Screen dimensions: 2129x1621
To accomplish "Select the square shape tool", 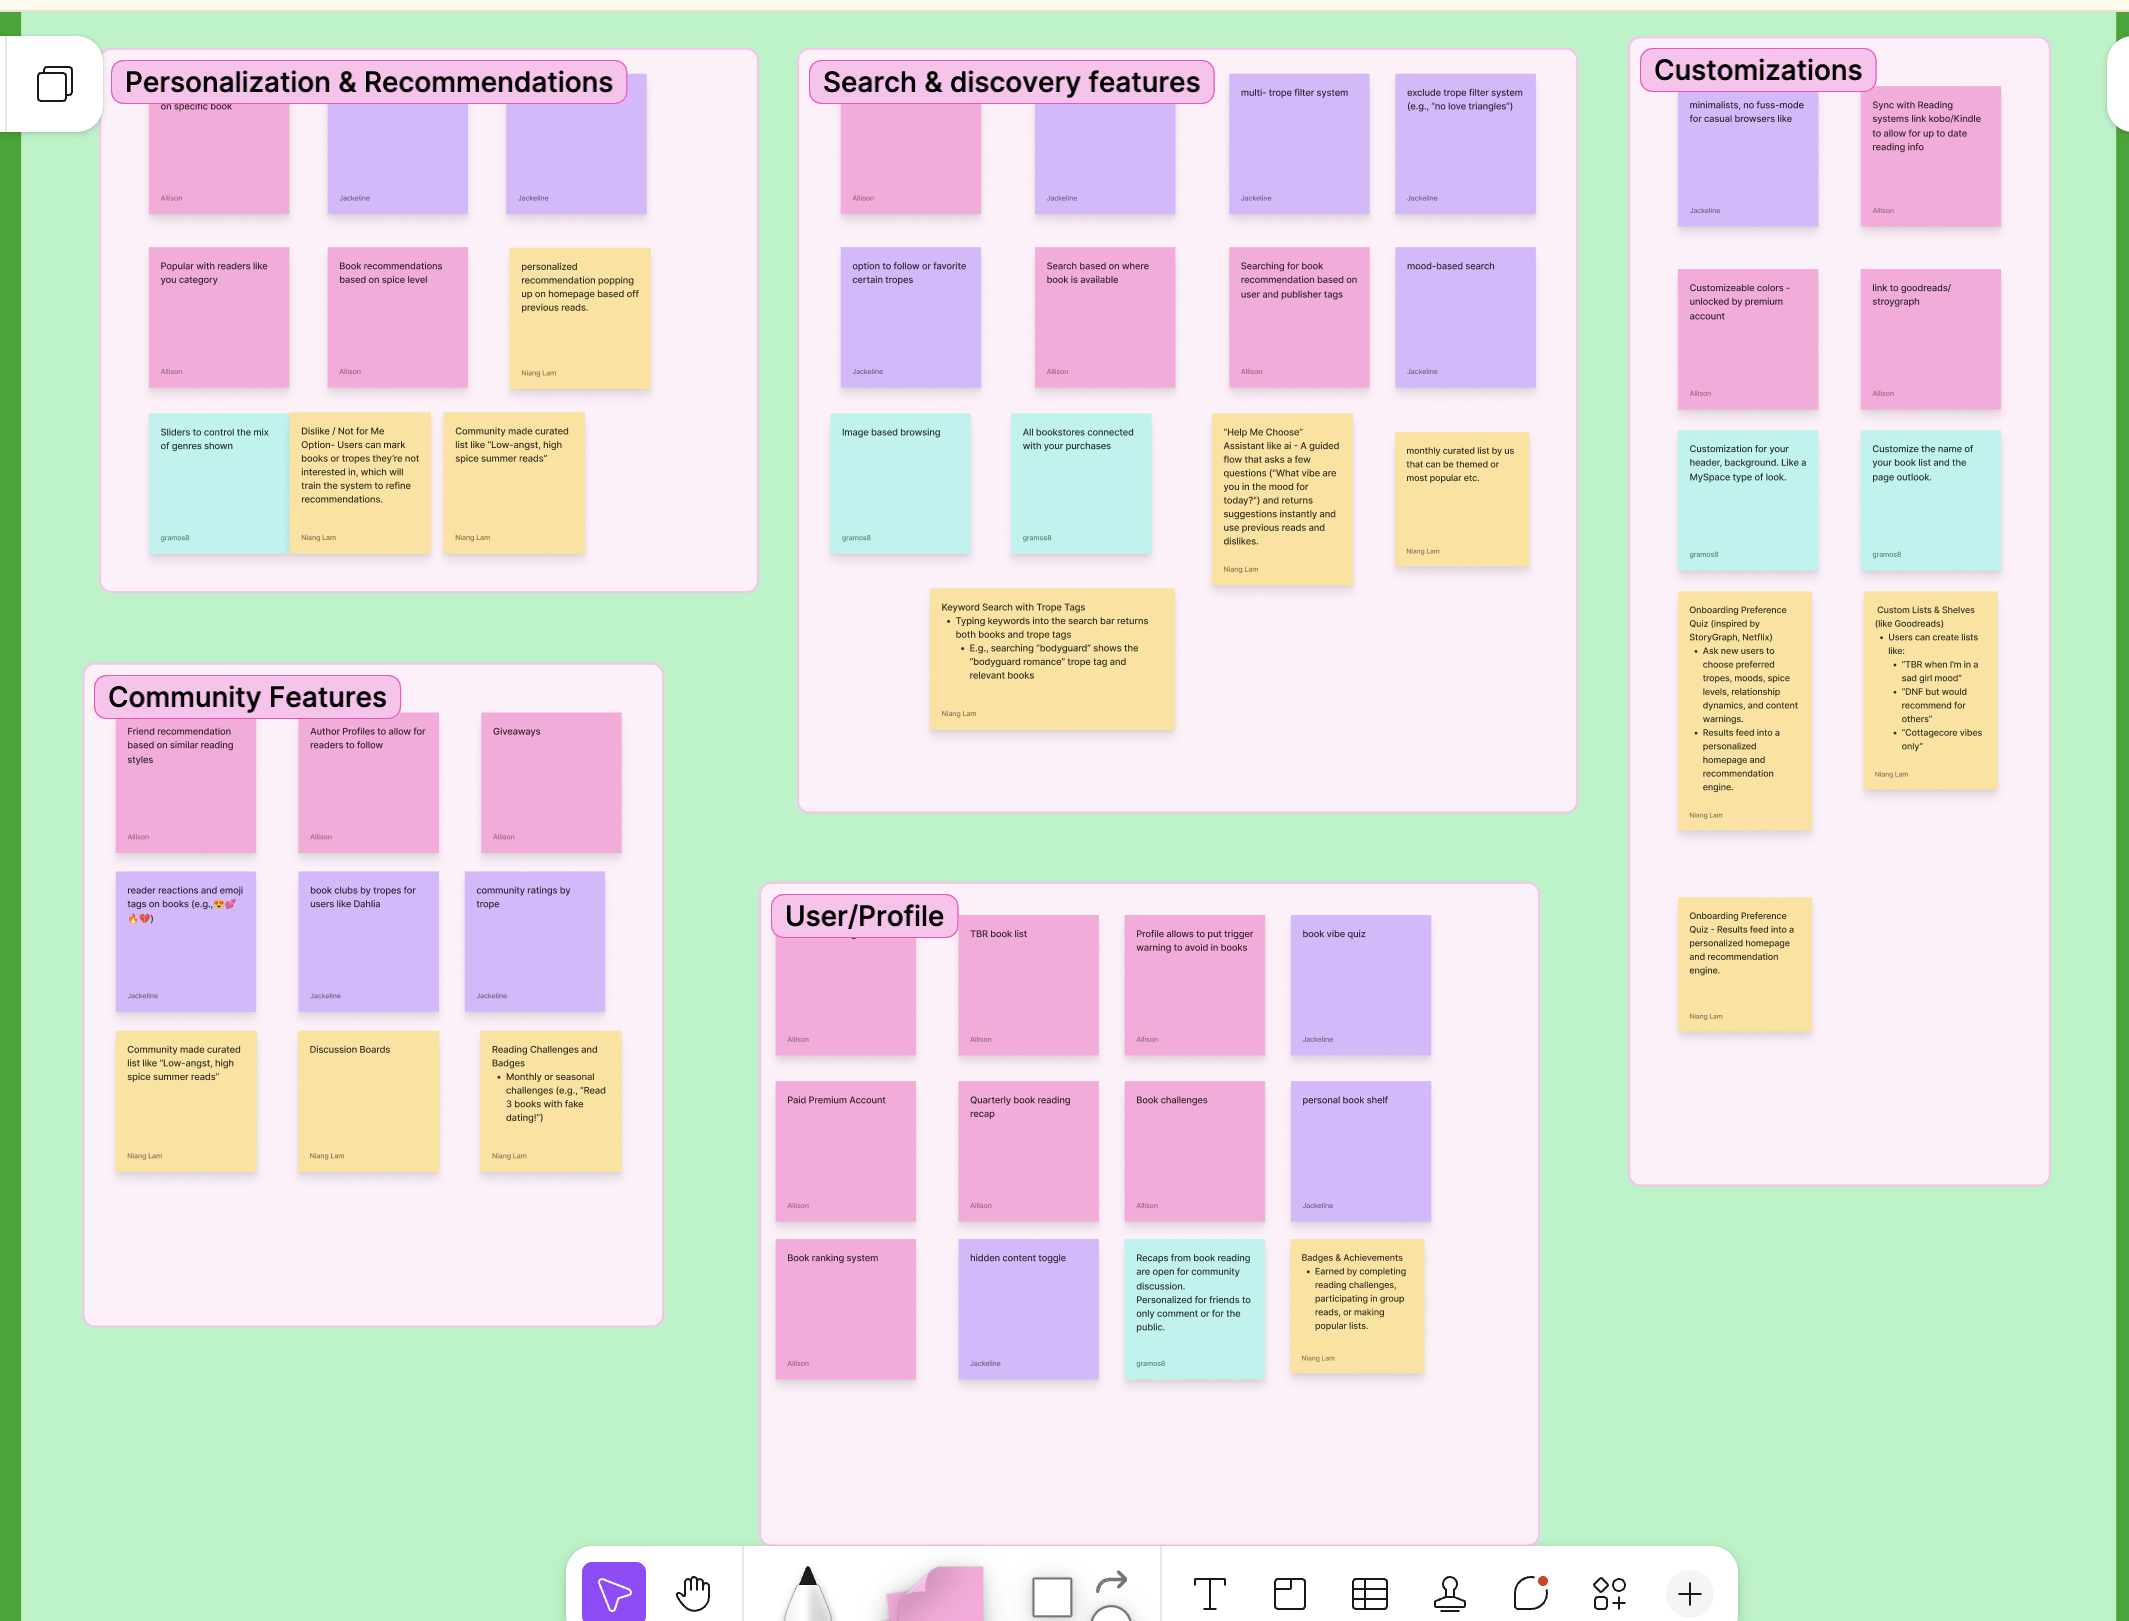I will click(1052, 1596).
